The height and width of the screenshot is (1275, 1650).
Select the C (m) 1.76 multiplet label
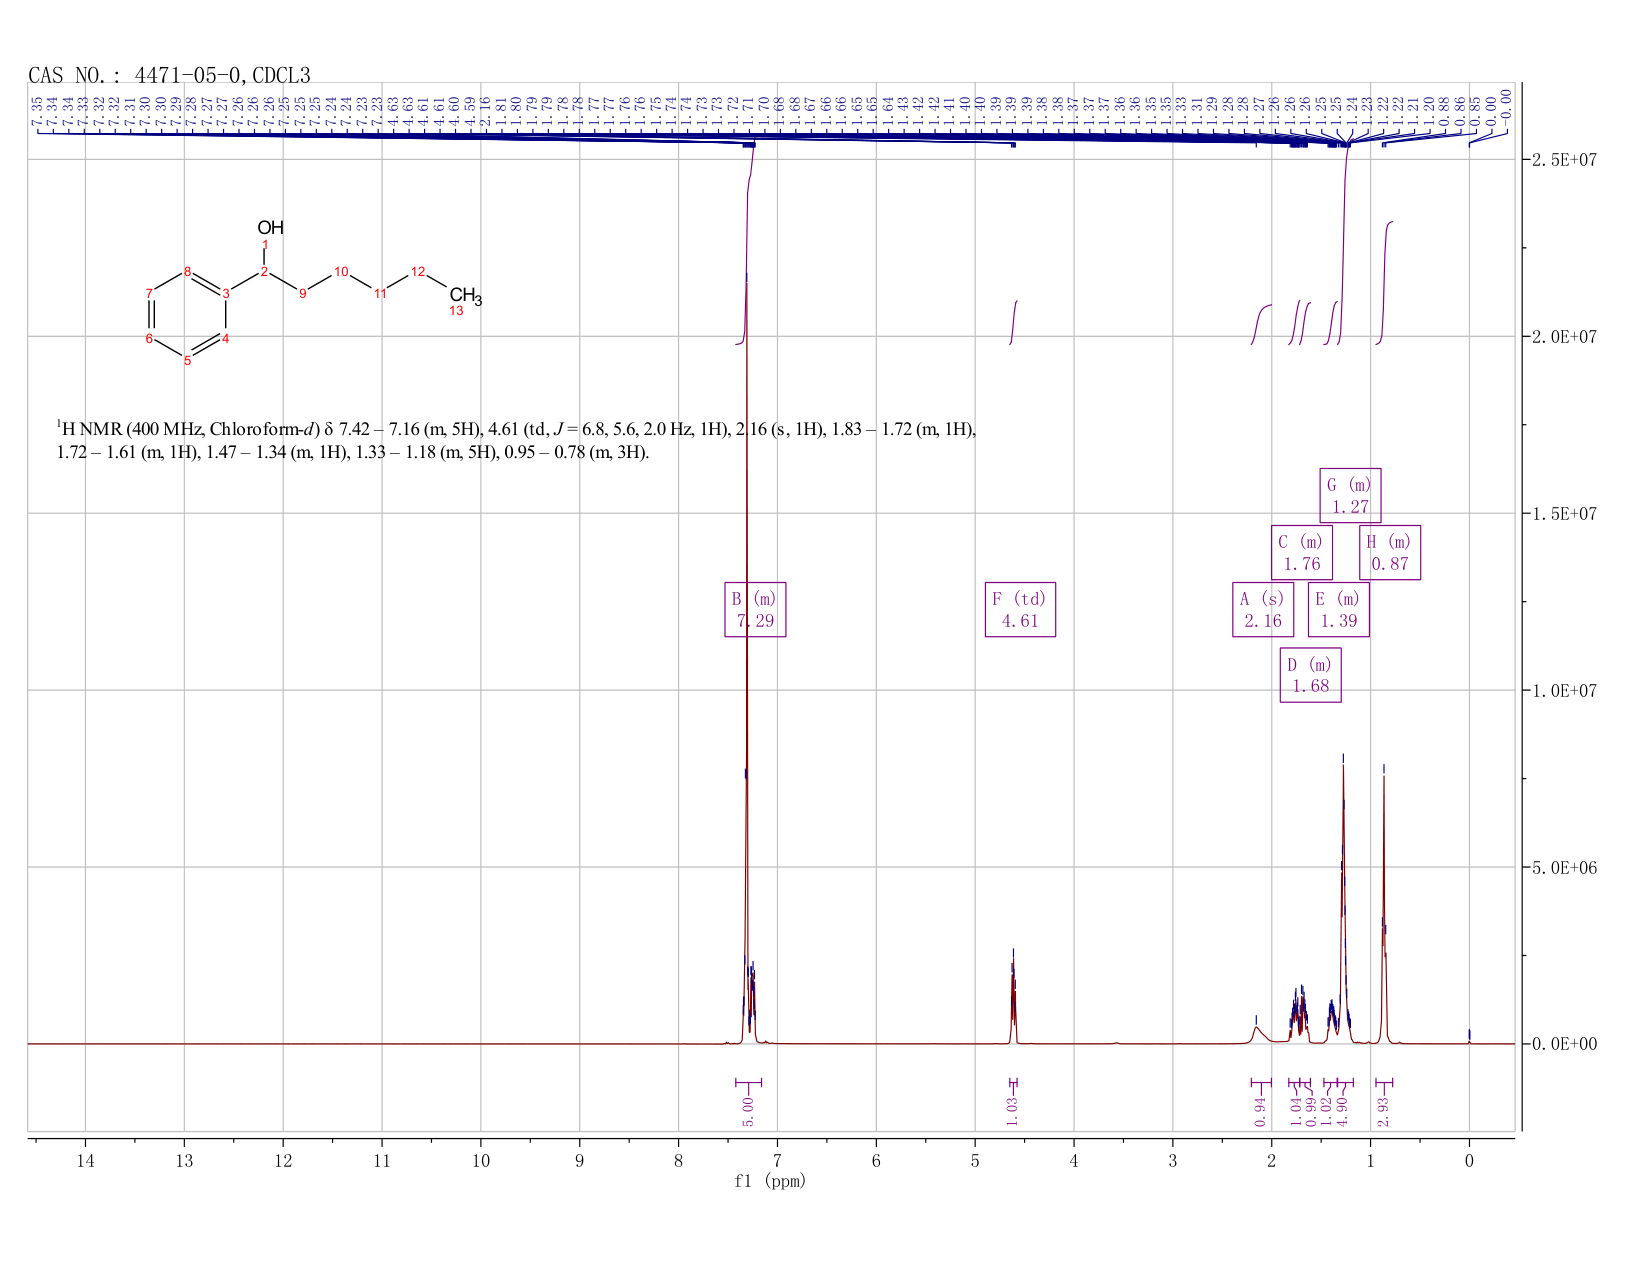(x=1302, y=552)
